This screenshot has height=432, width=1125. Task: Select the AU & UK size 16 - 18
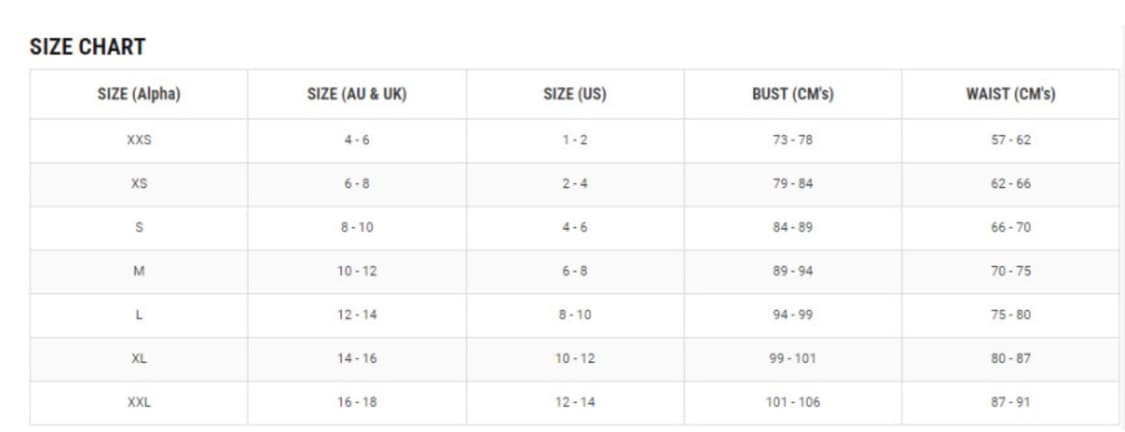click(x=357, y=402)
